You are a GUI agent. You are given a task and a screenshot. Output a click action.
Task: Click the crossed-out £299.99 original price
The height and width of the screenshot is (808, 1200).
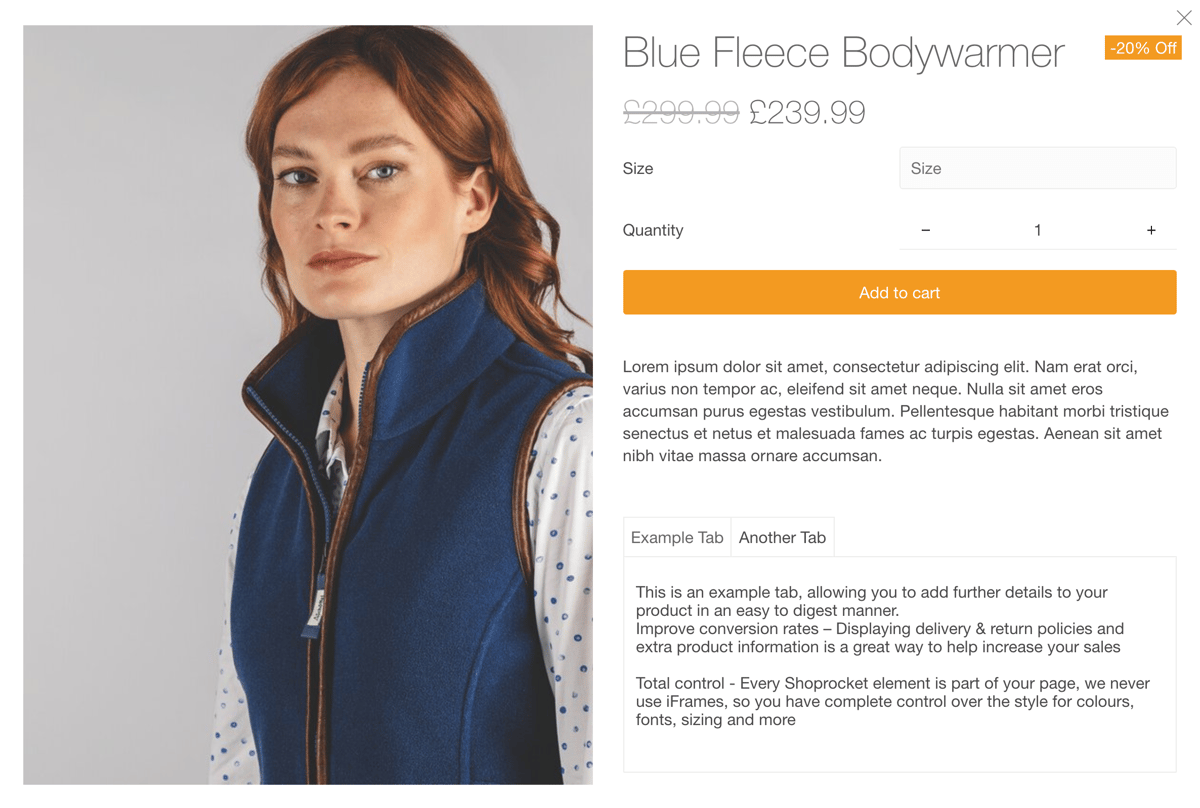pyautogui.click(x=680, y=112)
